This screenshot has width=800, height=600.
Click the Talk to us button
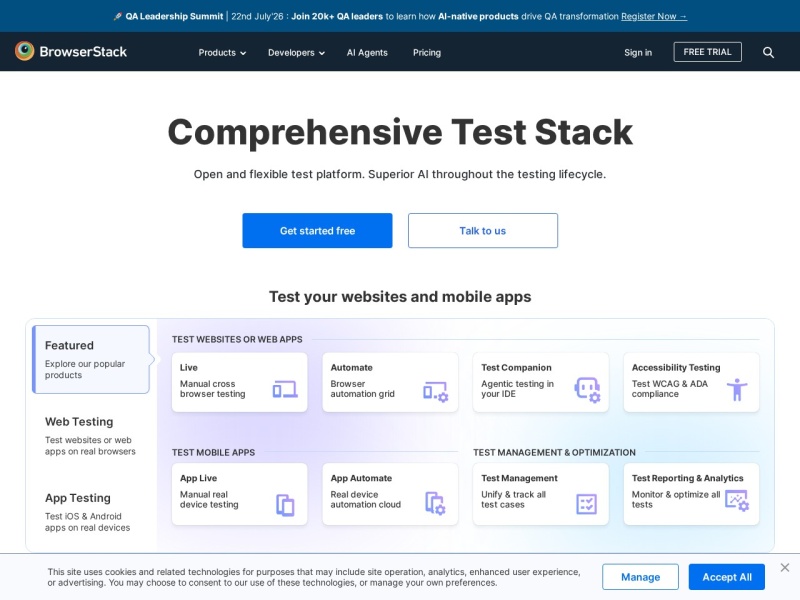[x=483, y=231]
